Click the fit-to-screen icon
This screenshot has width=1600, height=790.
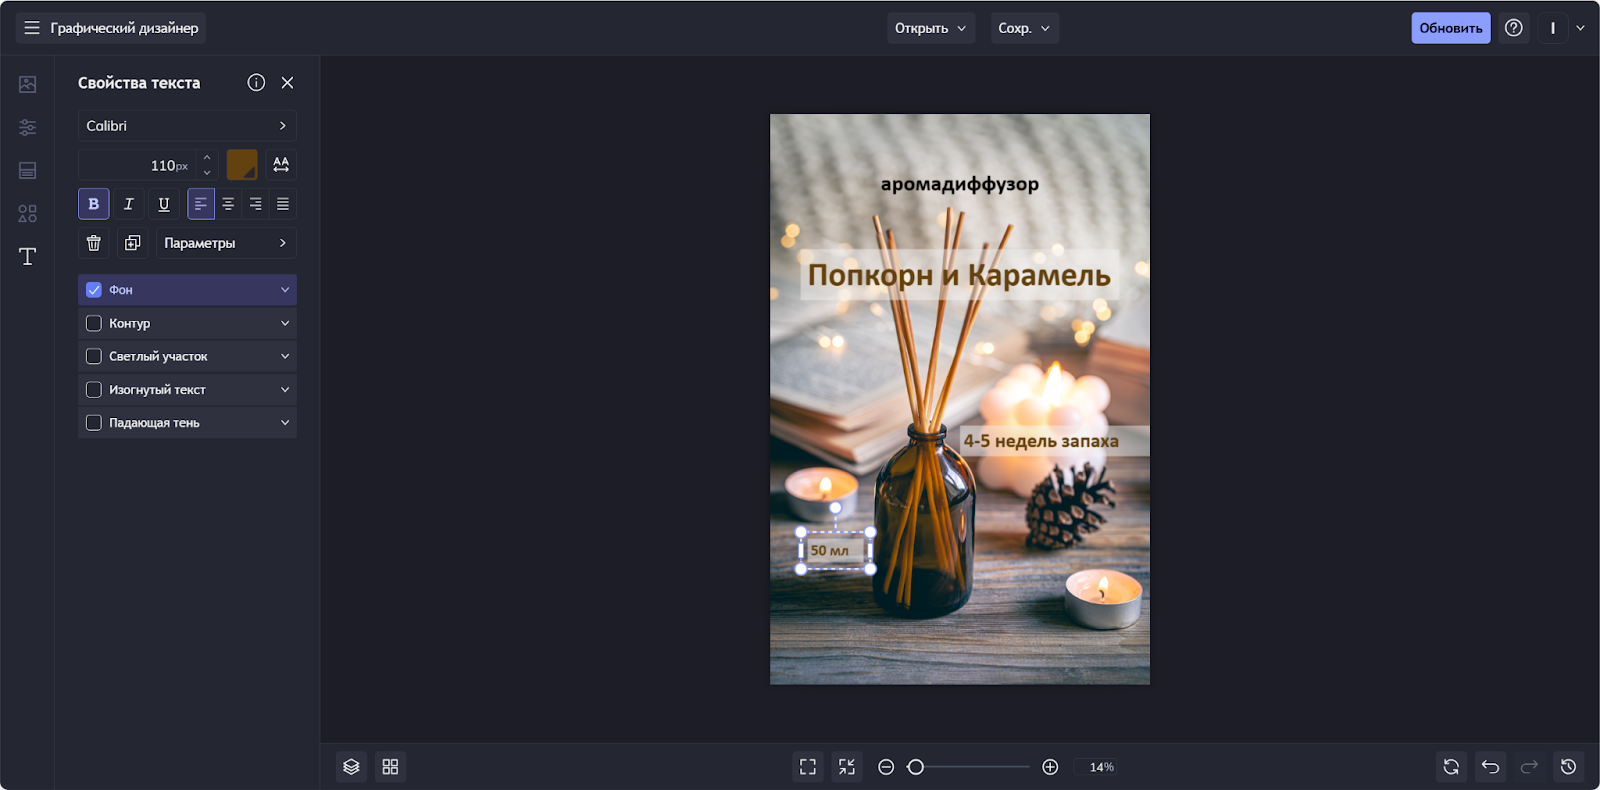(808, 767)
